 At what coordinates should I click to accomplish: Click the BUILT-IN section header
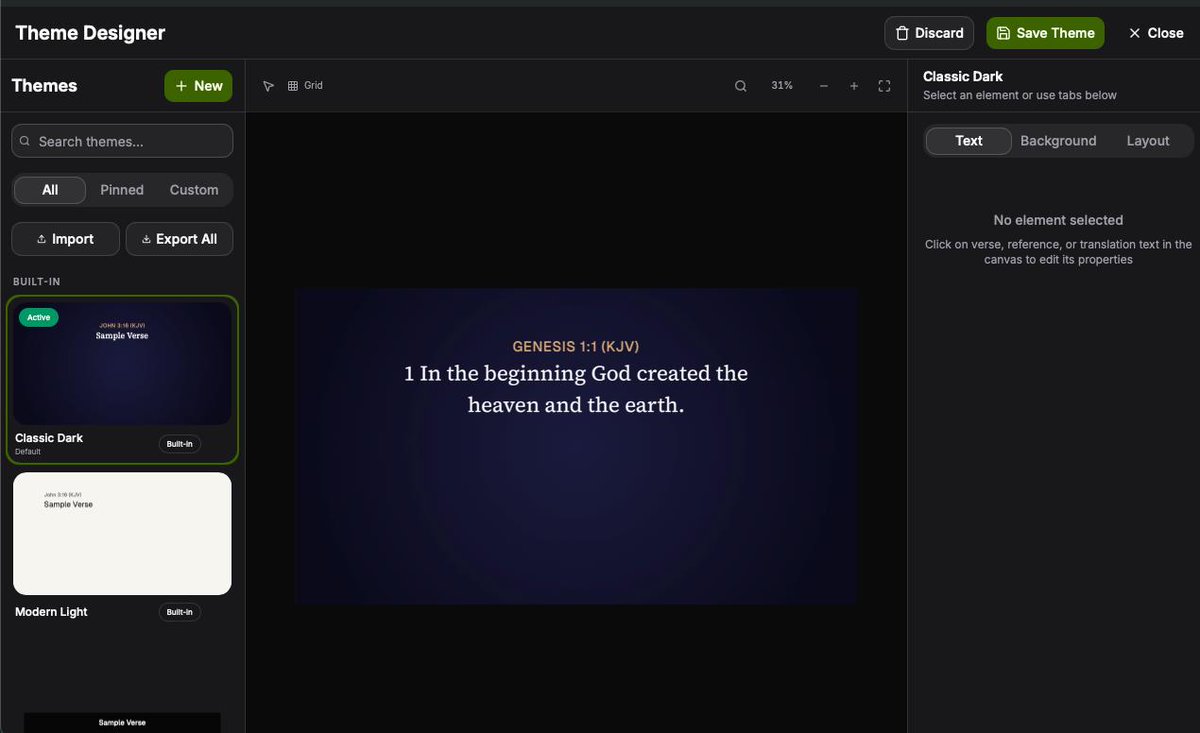[37, 282]
